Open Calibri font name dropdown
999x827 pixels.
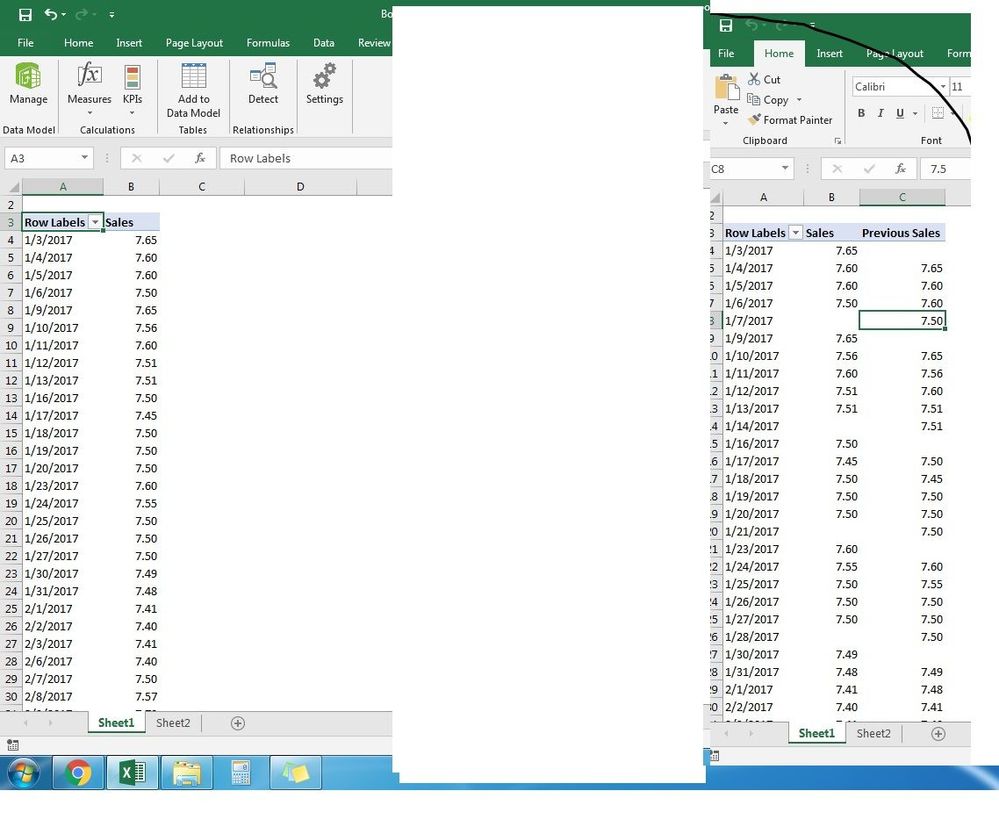(x=942, y=87)
